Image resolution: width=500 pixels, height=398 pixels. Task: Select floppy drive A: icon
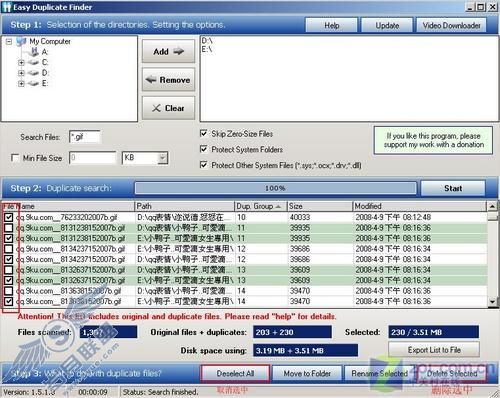tap(34, 52)
